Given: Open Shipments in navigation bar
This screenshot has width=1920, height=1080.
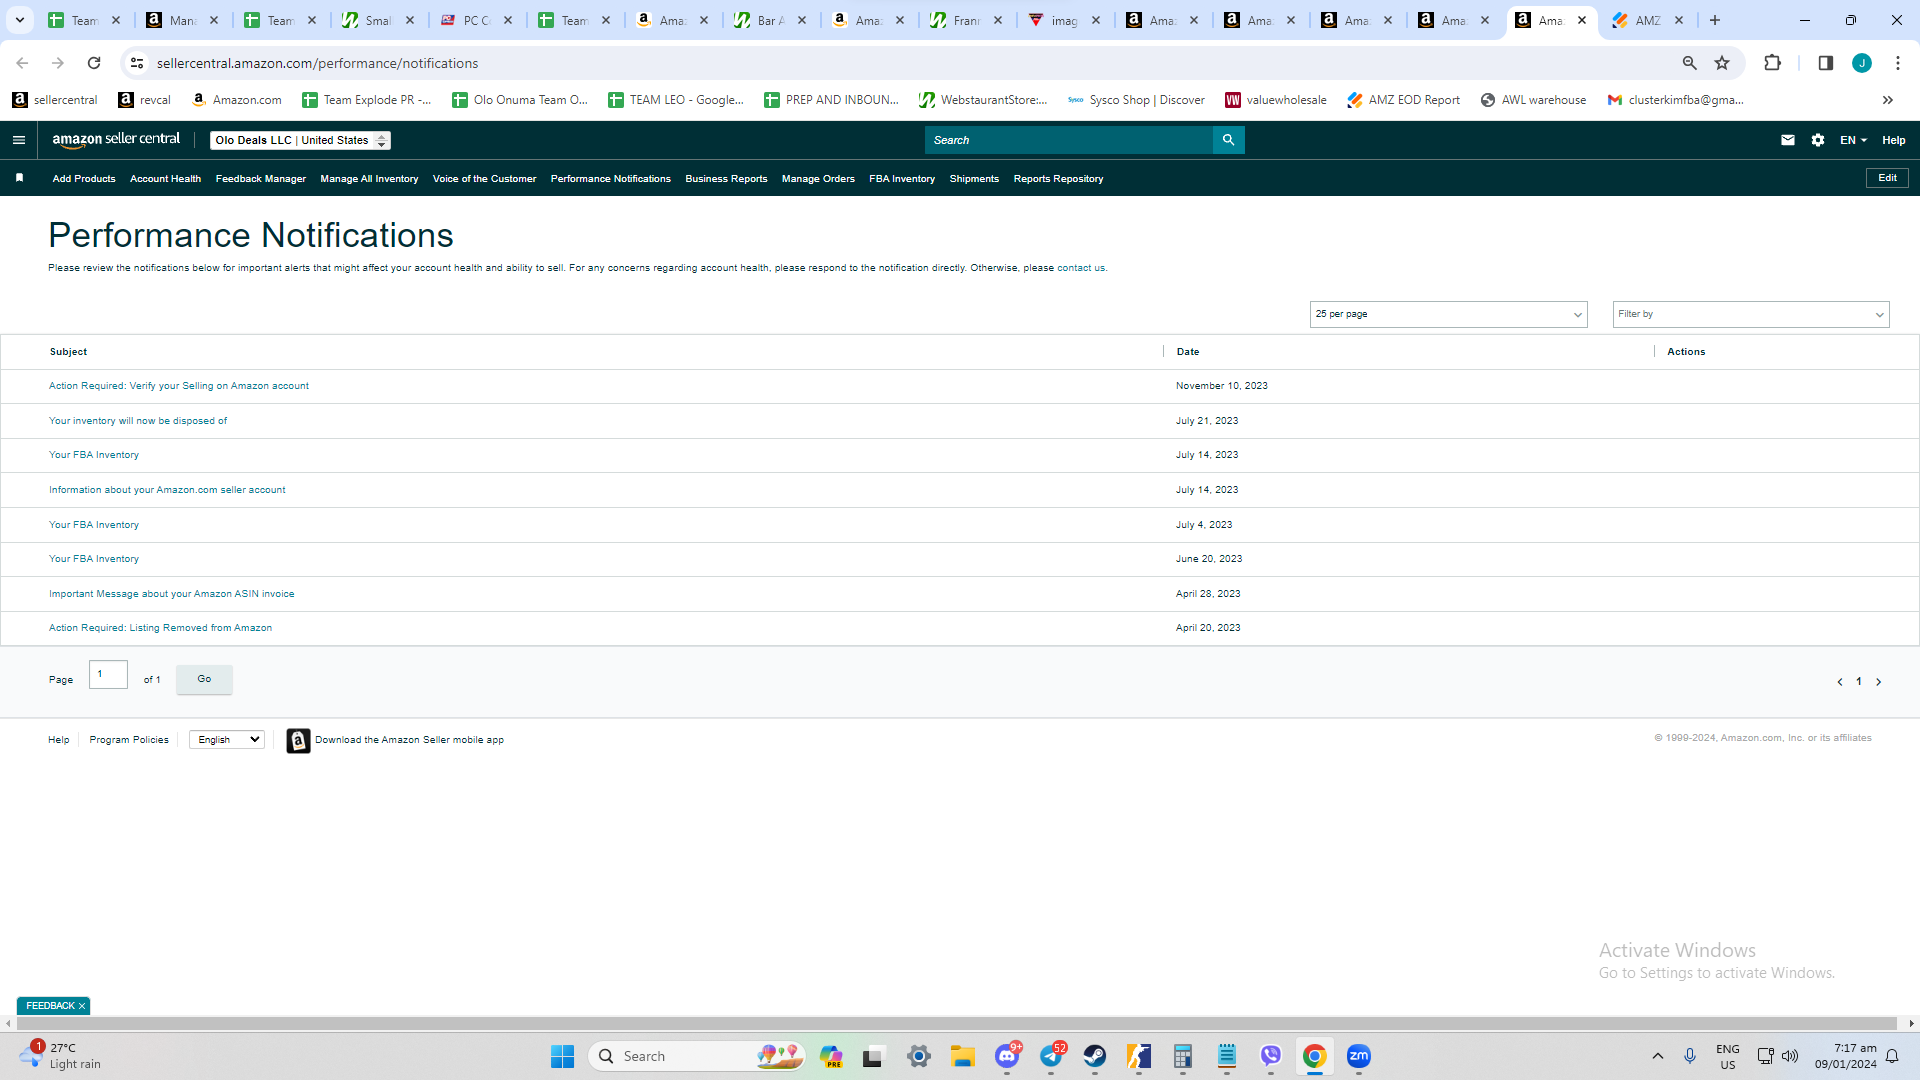Looking at the screenshot, I should click(x=974, y=179).
